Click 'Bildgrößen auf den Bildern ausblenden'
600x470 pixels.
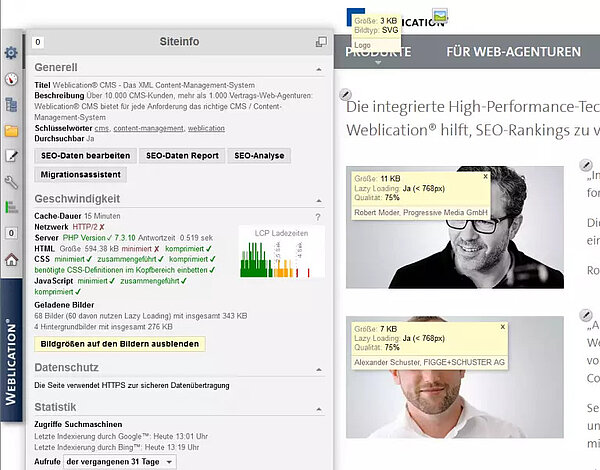coord(120,344)
